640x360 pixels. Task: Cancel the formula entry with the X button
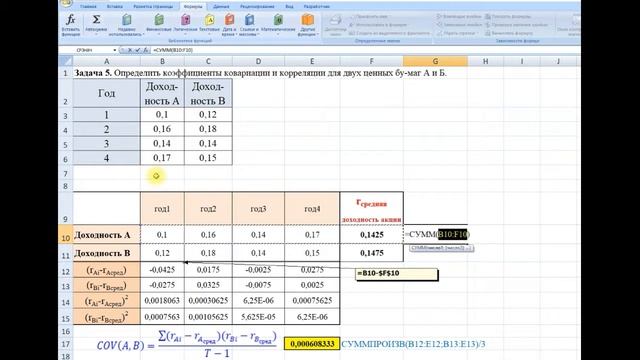click(x=130, y=50)
